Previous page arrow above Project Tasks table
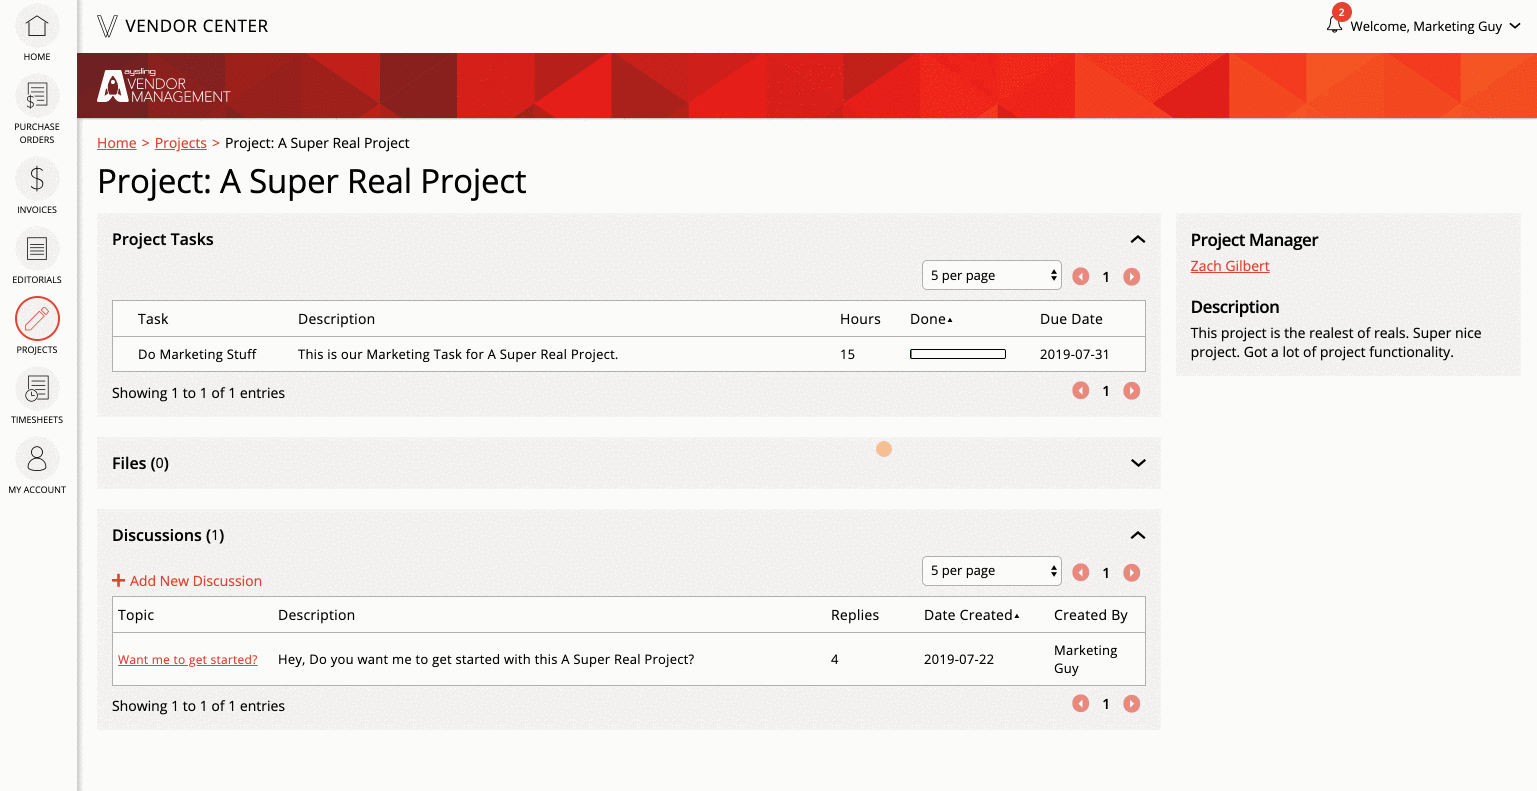 click(1081, 277)
